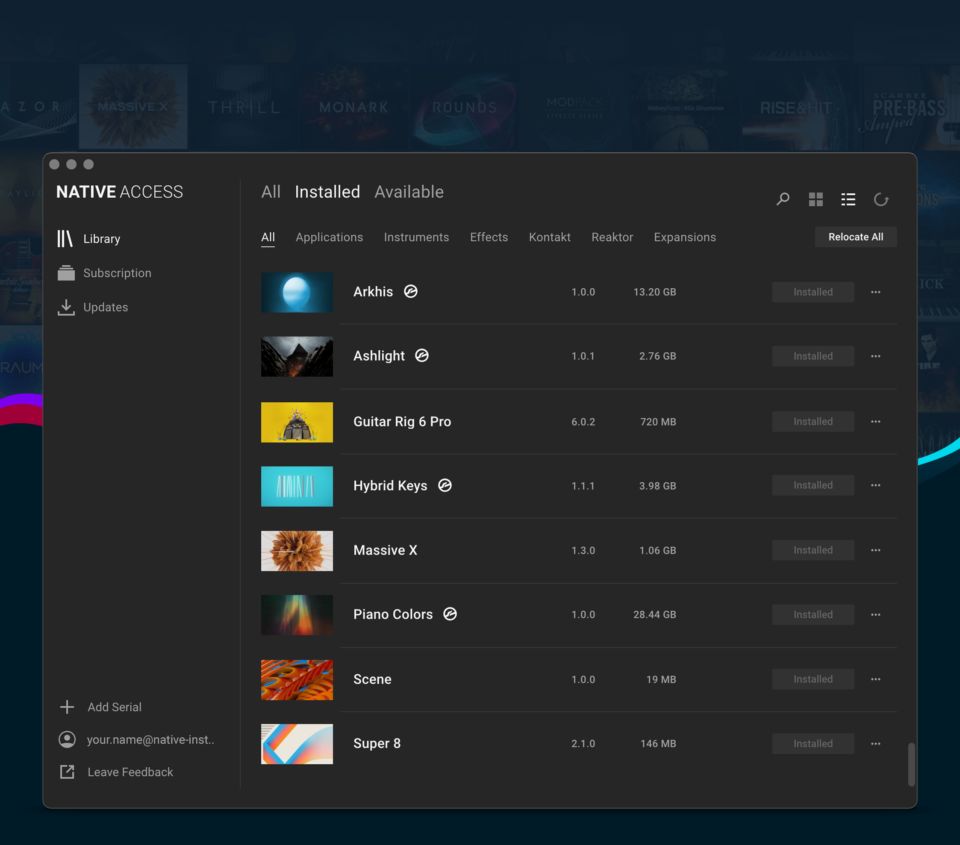Switch to the Available tab

pyautogui.click(x=408, y=192)
